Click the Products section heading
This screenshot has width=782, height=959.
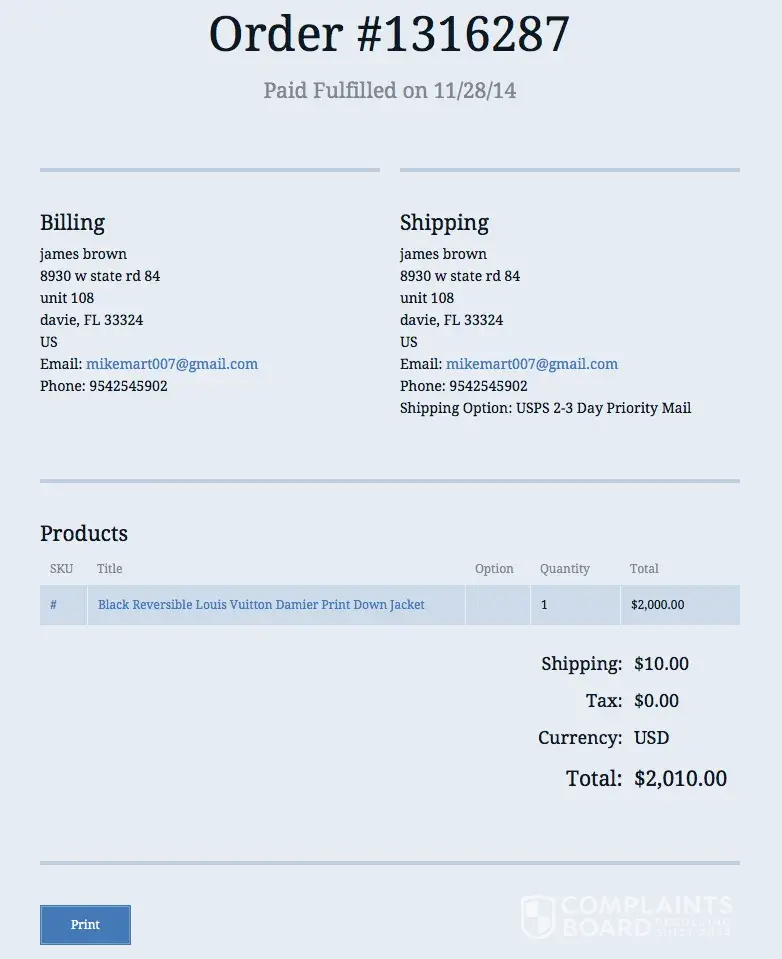pyautogui.click(x=84, y=533)
